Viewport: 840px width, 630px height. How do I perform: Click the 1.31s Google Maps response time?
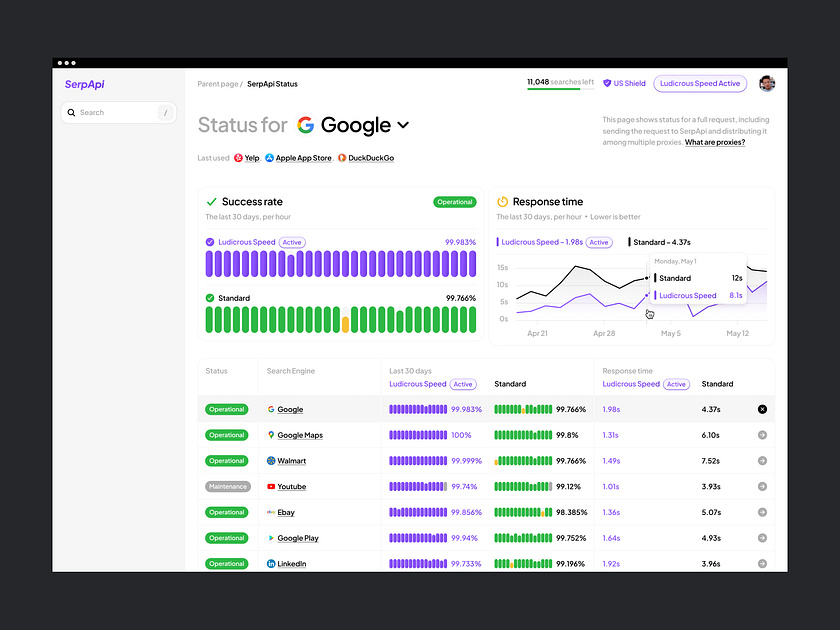[610, 435]
